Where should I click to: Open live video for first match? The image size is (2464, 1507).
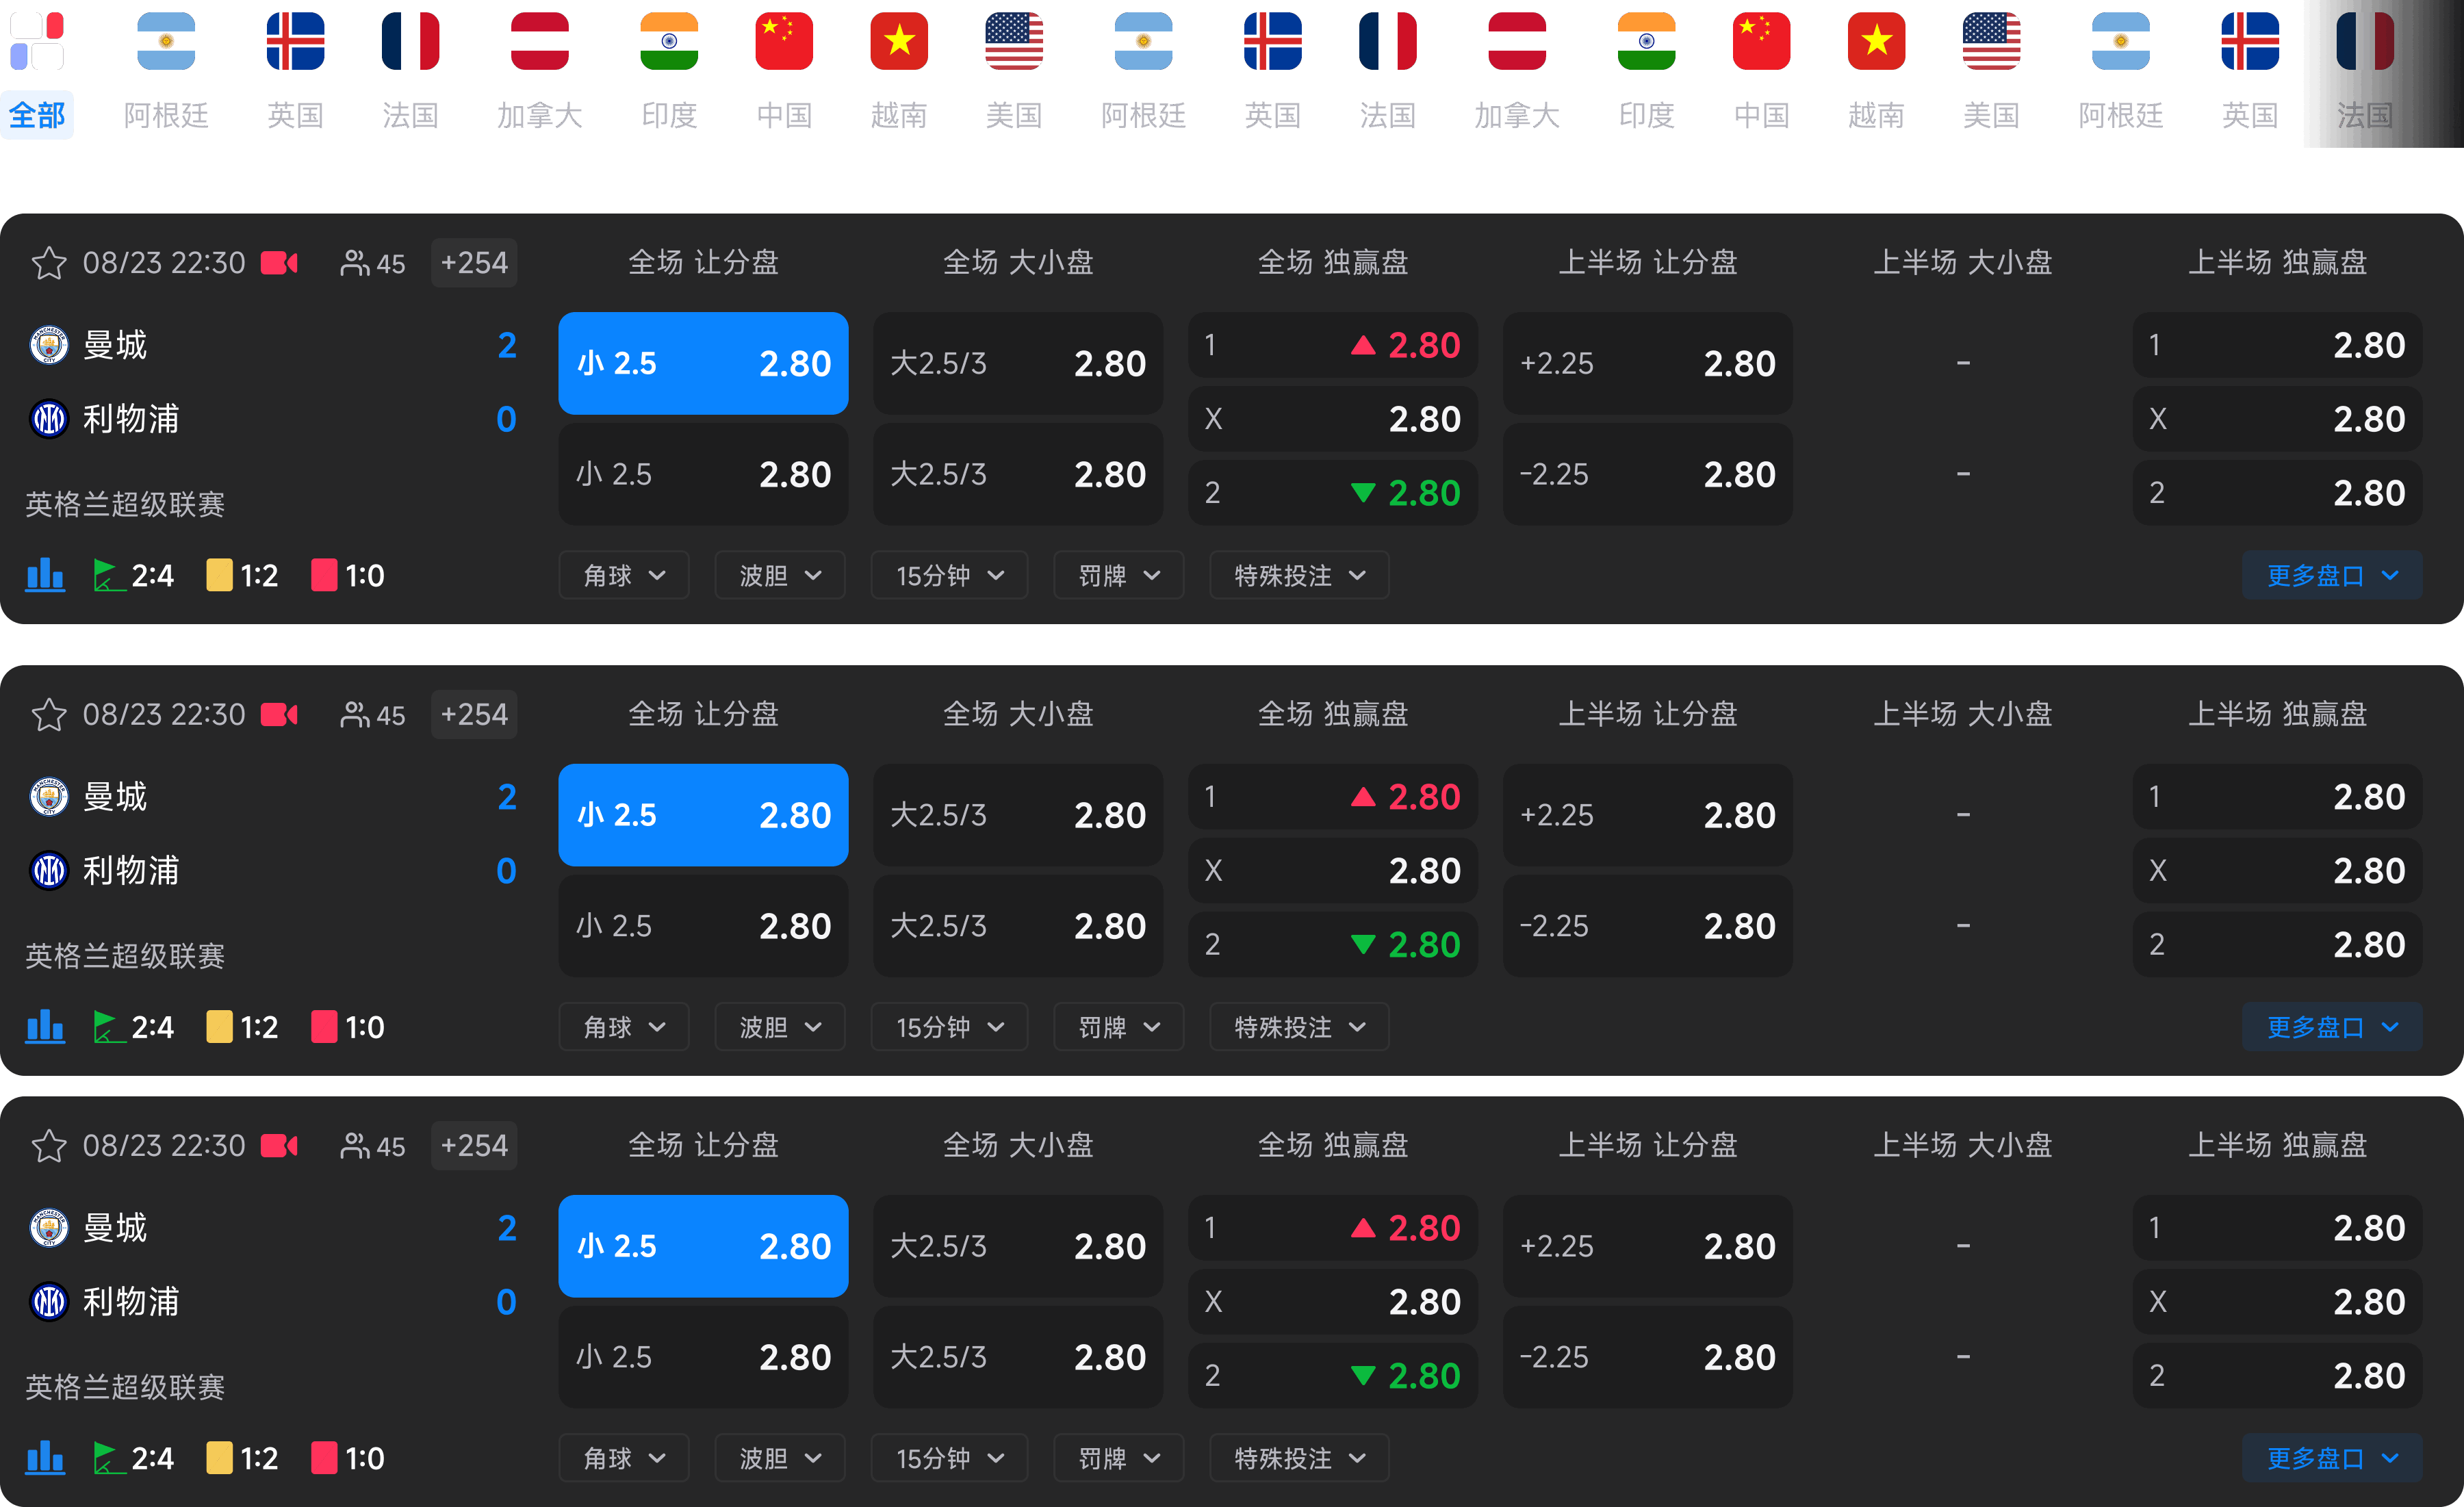pyautogui.click(x=280, y=263)
